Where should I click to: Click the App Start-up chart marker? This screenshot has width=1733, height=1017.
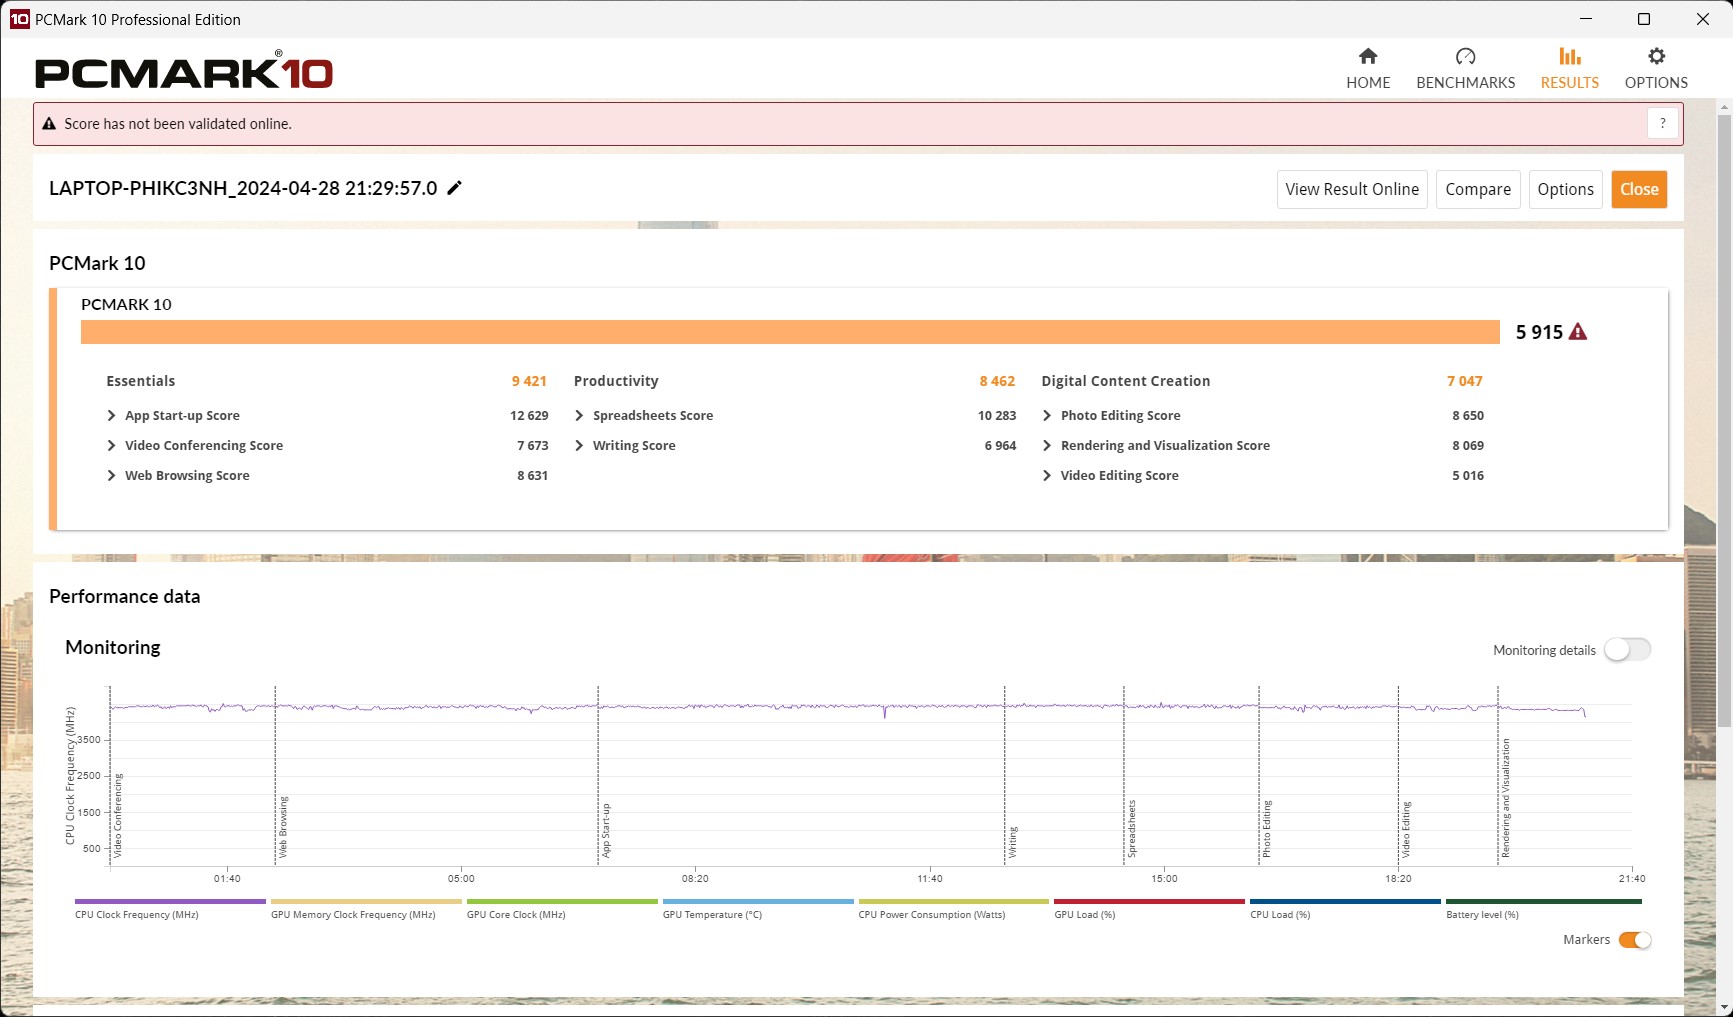(x=606, y=830)
